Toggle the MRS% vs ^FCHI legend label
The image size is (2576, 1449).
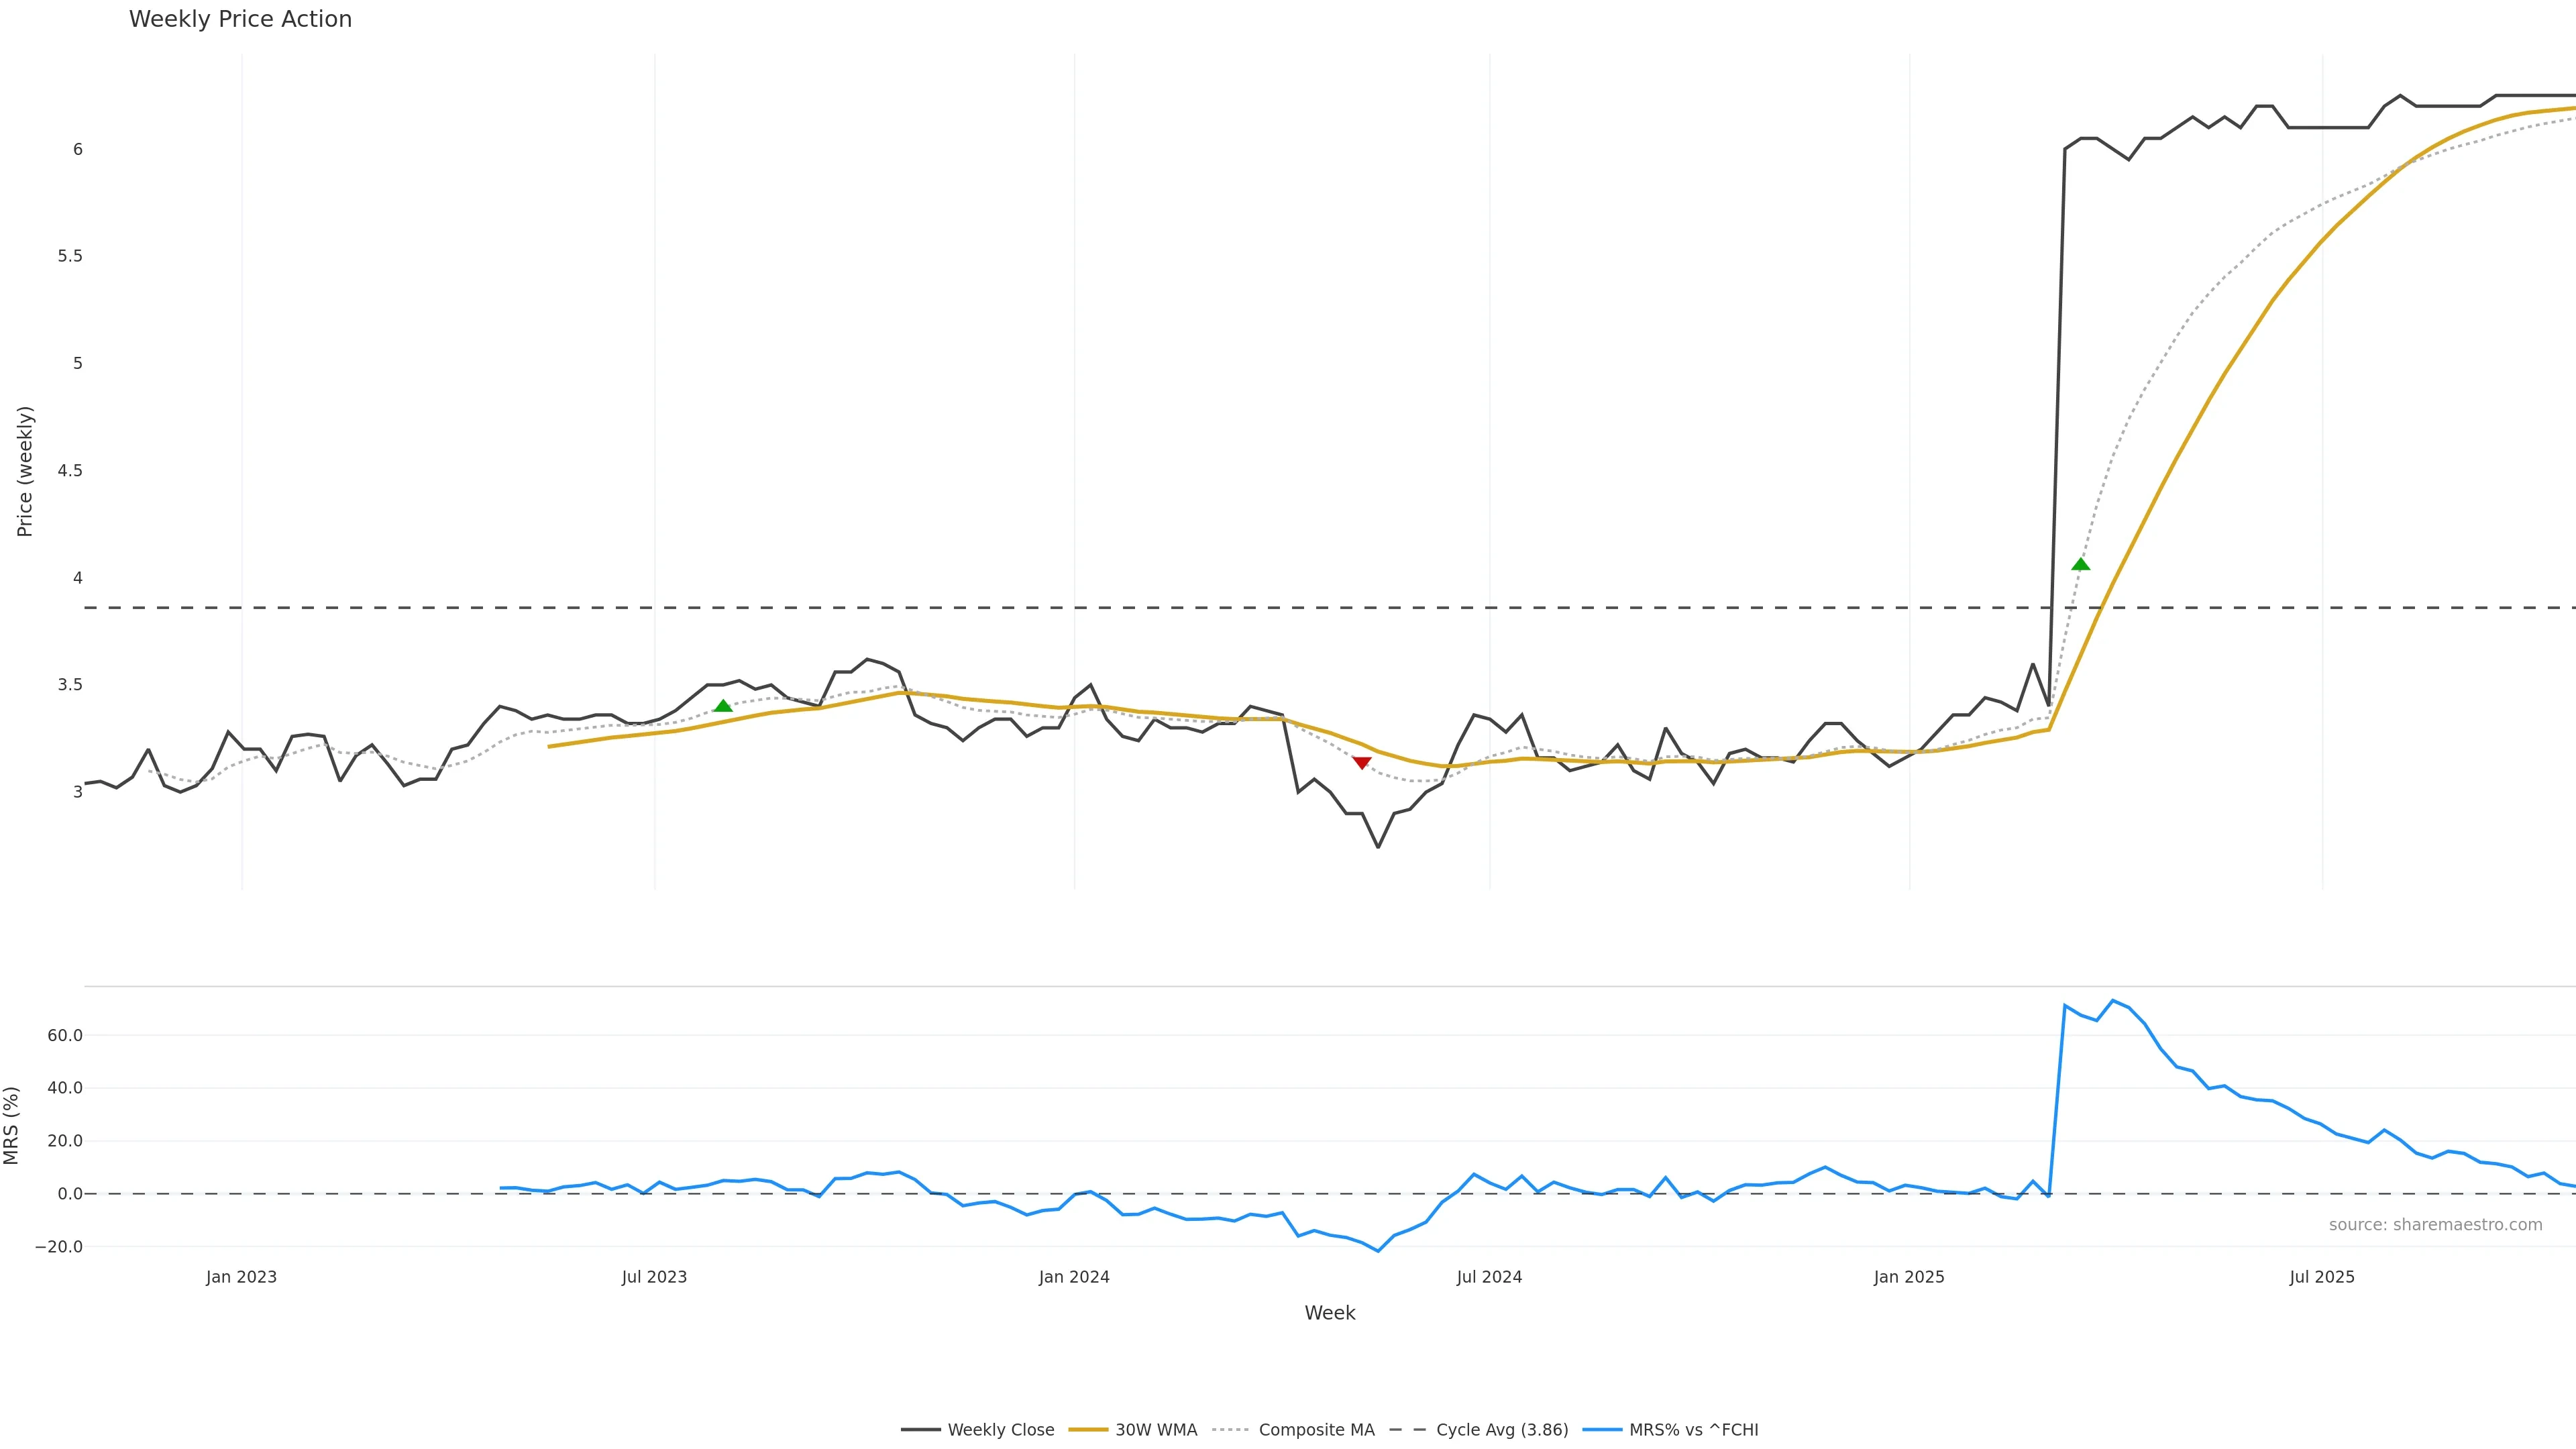pos(1693,1430)
